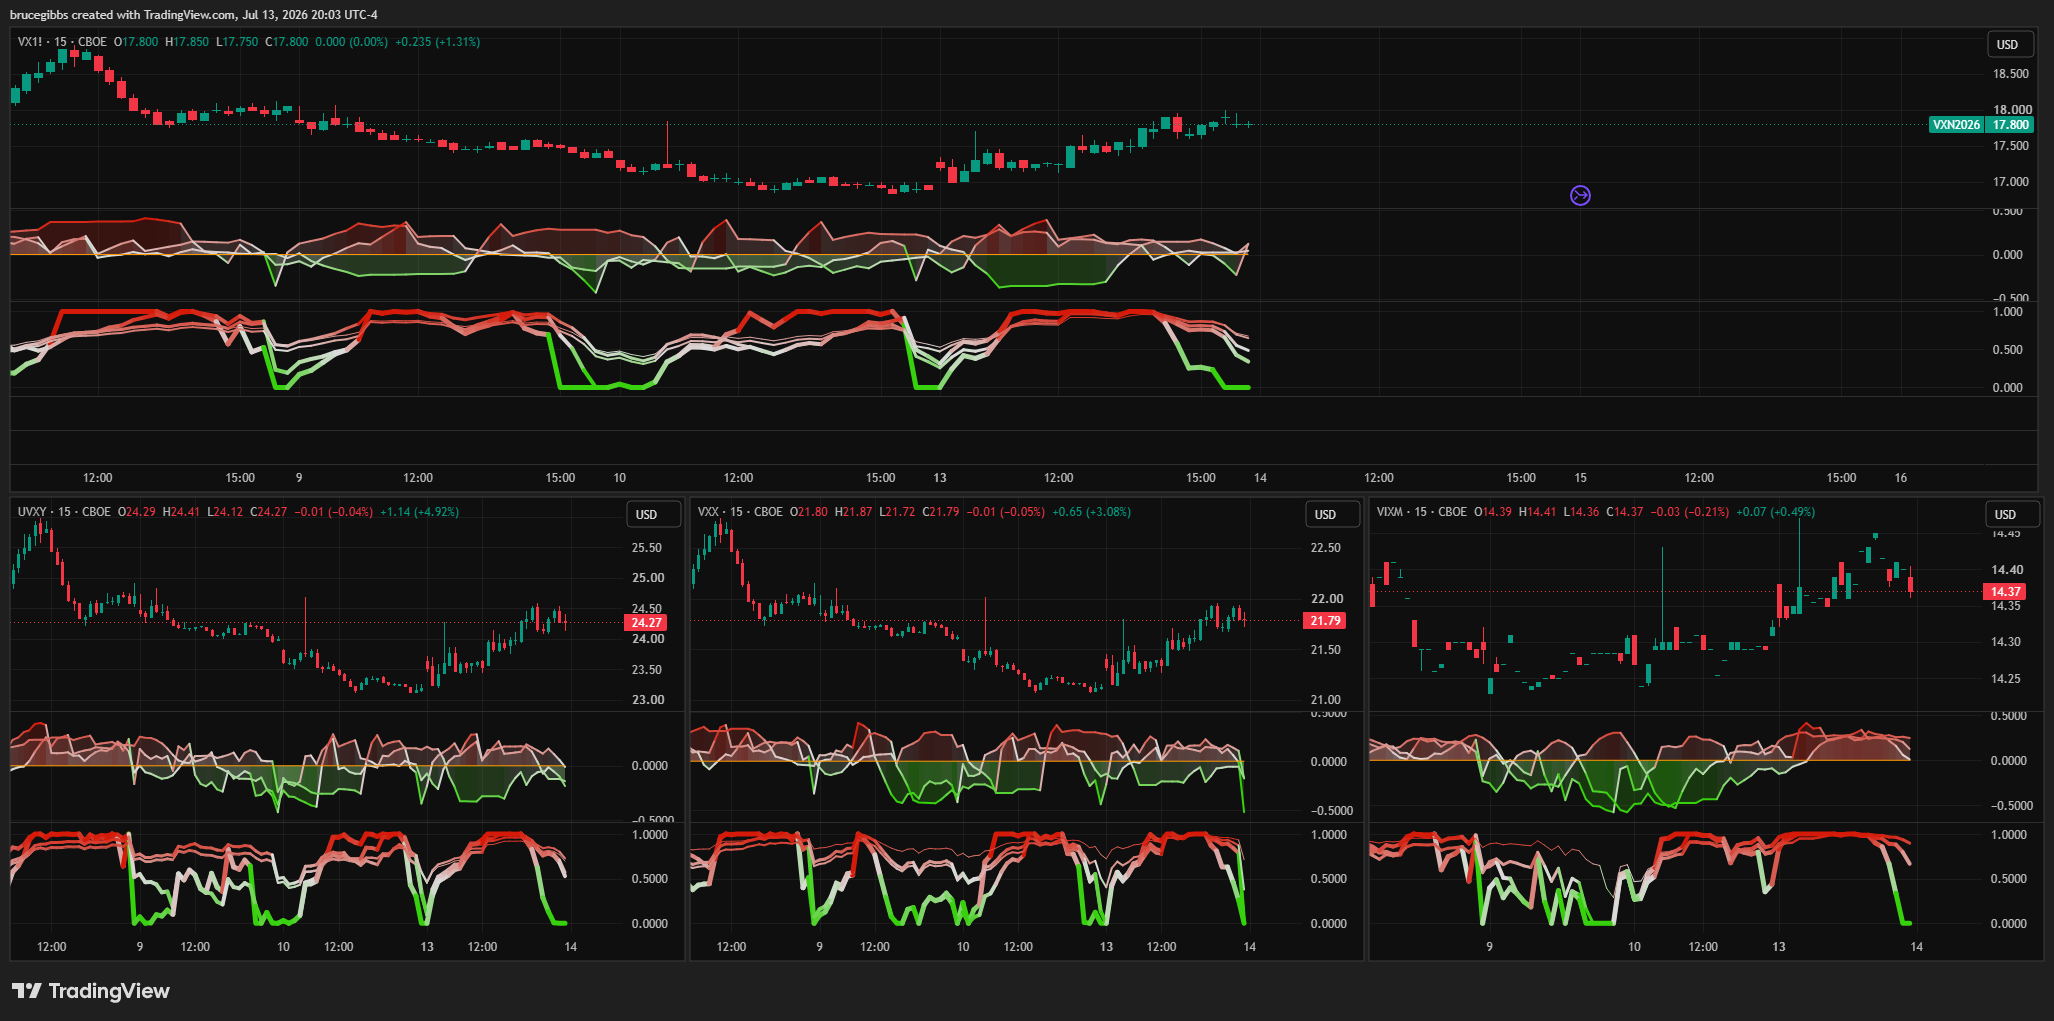This screenshot has width=2054, height=1021.
Task: Click 14.40 on the VIXM price axis
Action: coord(2006,570)
